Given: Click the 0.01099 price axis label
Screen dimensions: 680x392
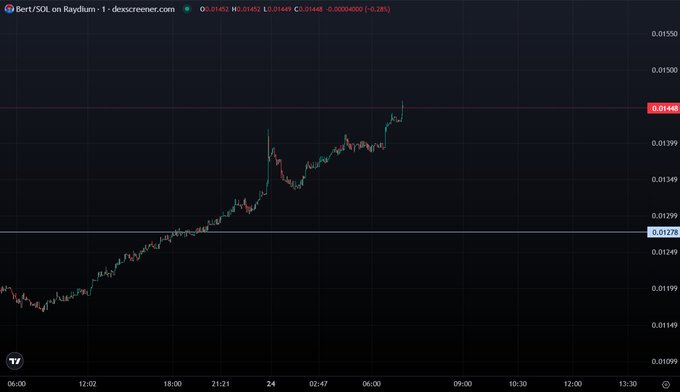Looking at the screenshot, I should [x=664, y=361].
